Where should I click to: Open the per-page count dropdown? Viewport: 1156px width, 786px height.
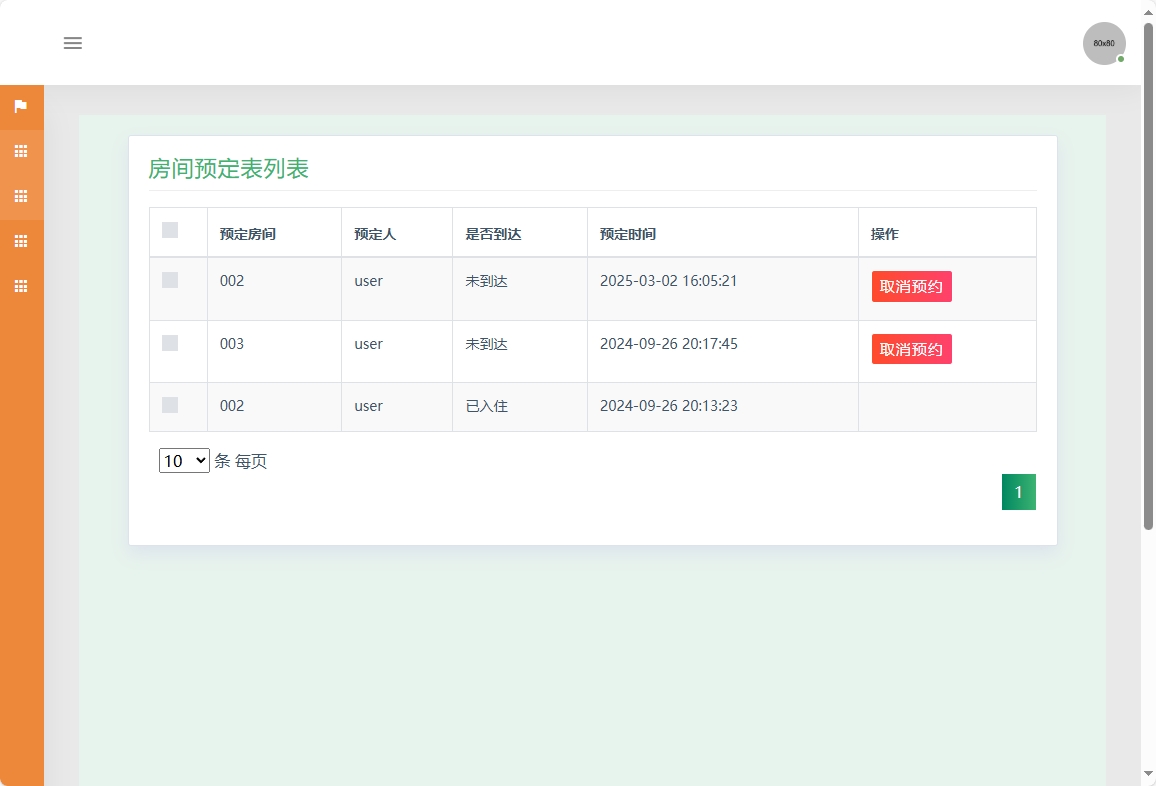click(183, 460)
